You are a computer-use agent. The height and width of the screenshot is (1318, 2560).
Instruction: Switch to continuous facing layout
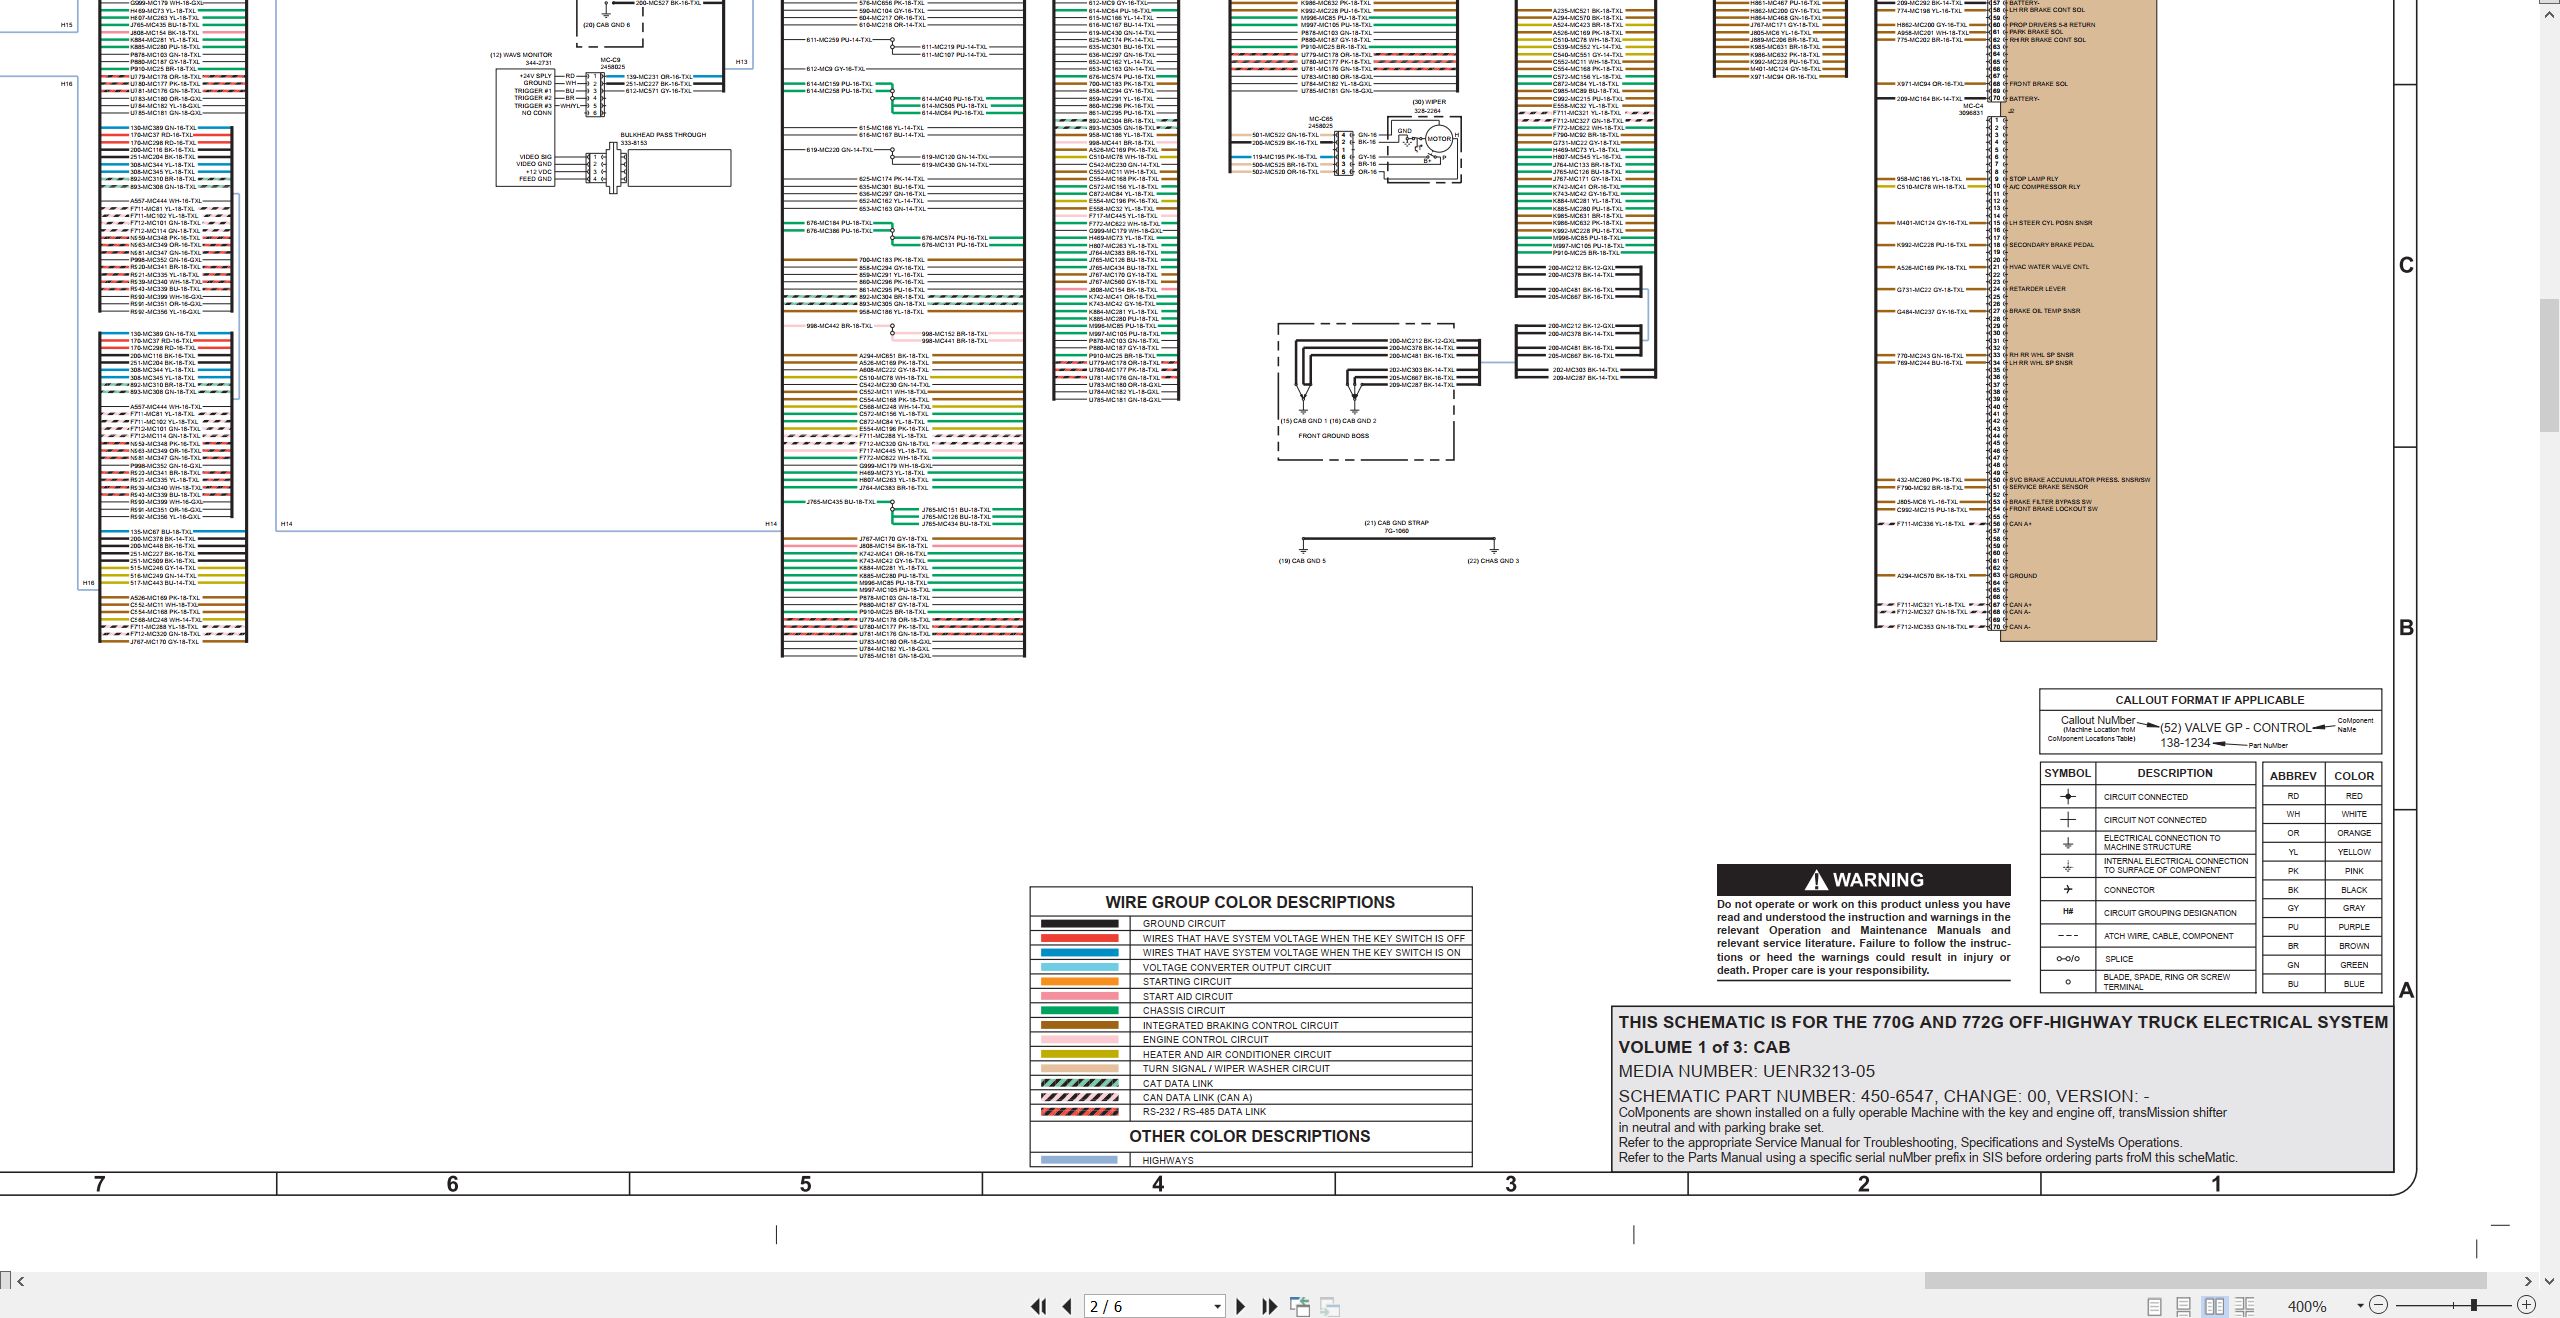click(x=2244, y=1306)
